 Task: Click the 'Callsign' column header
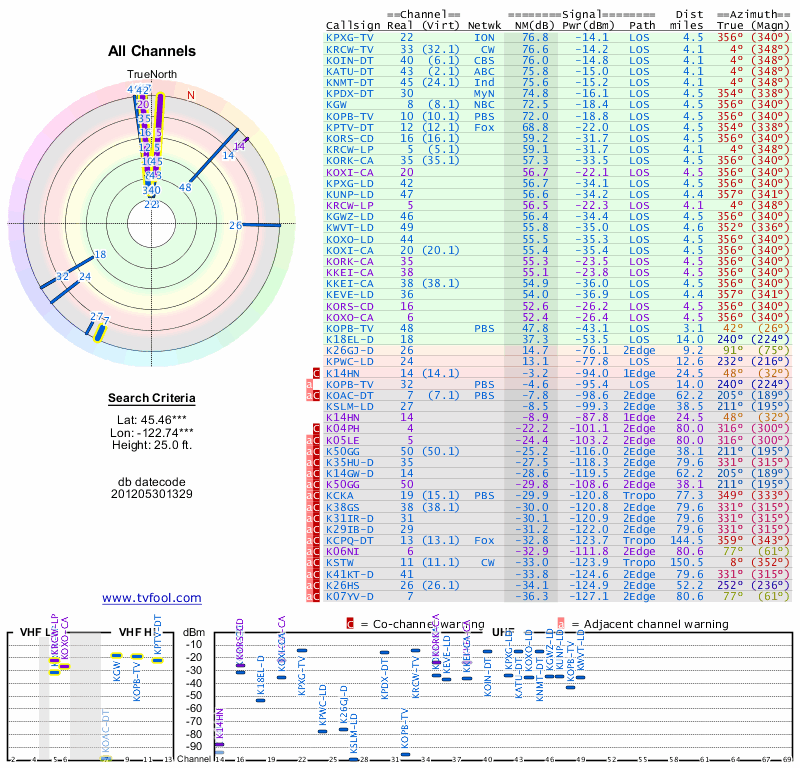pos(353,26)
